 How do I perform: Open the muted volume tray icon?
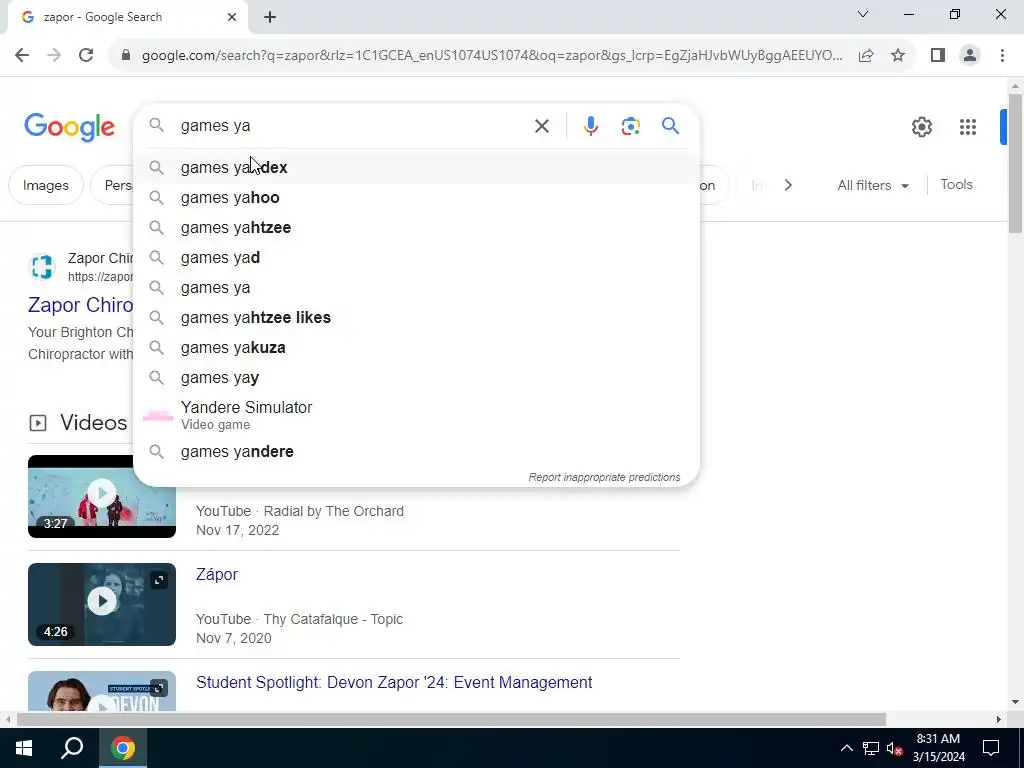tap(894, 748)
